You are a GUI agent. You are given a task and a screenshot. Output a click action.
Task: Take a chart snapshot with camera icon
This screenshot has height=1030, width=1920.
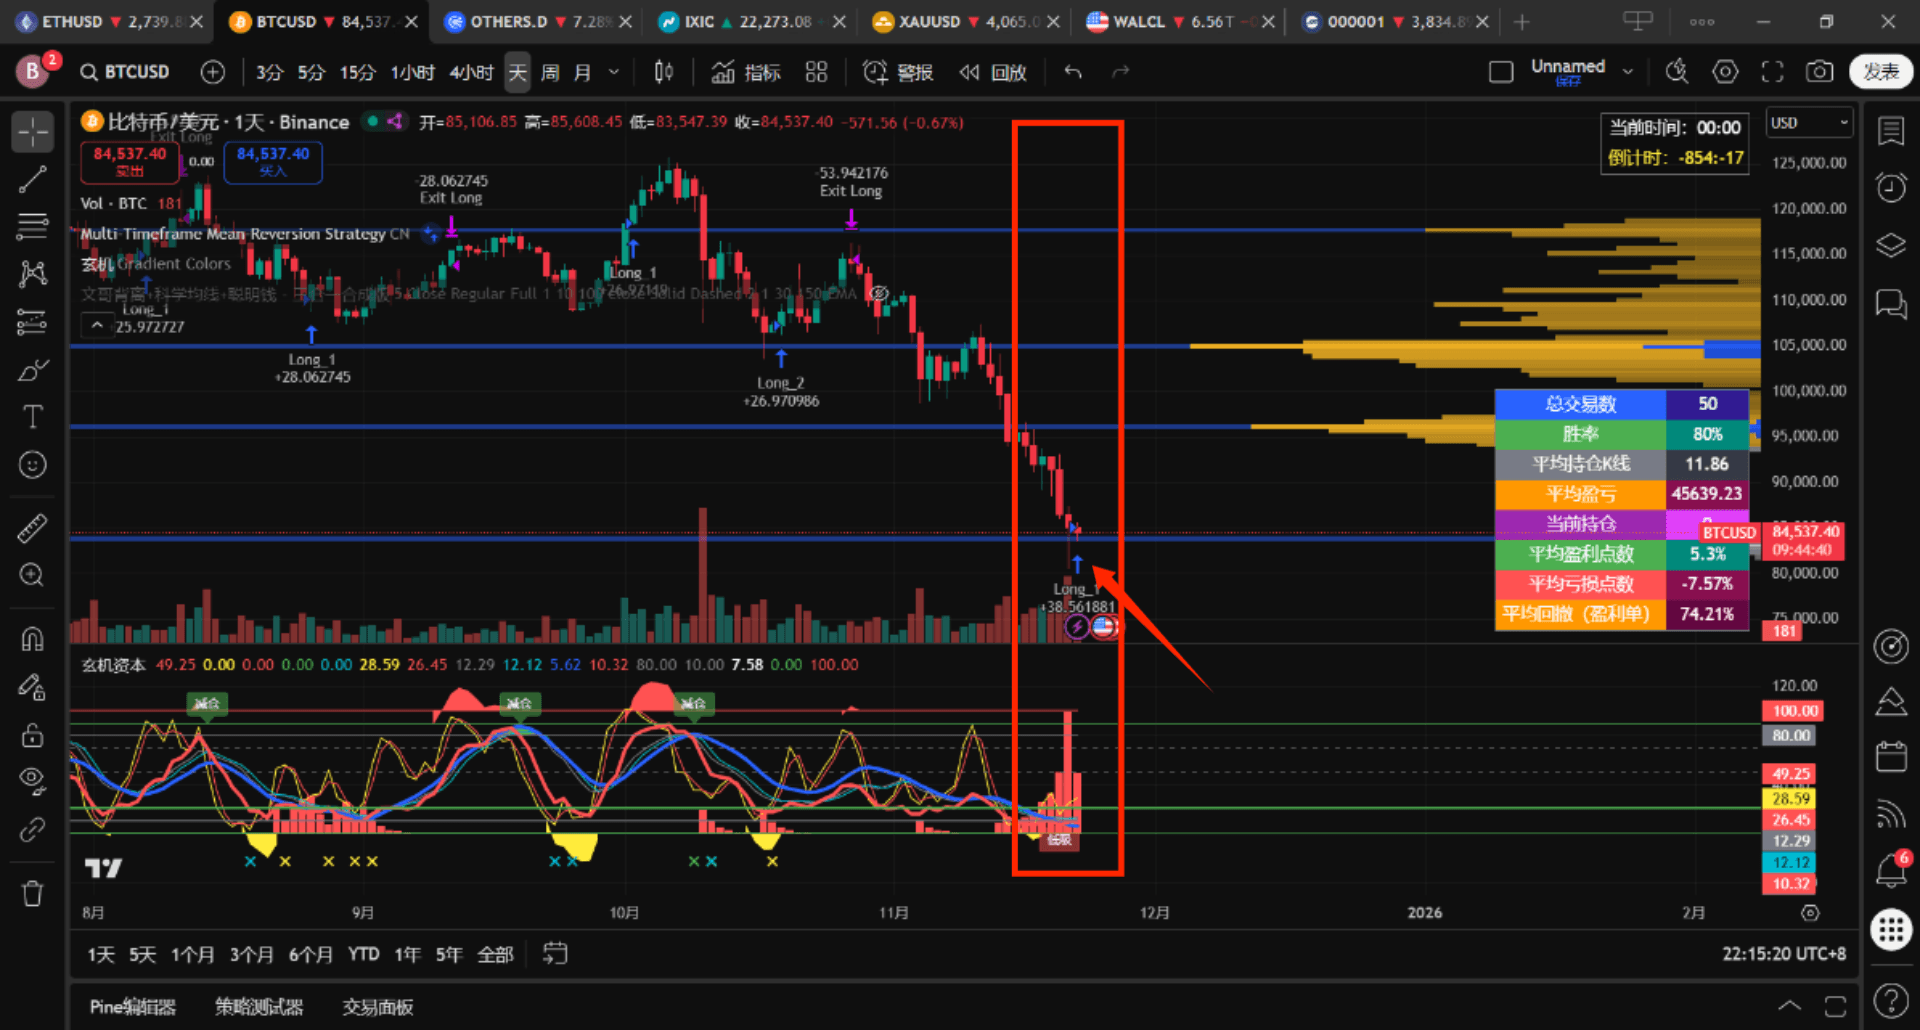(1819, 72)
